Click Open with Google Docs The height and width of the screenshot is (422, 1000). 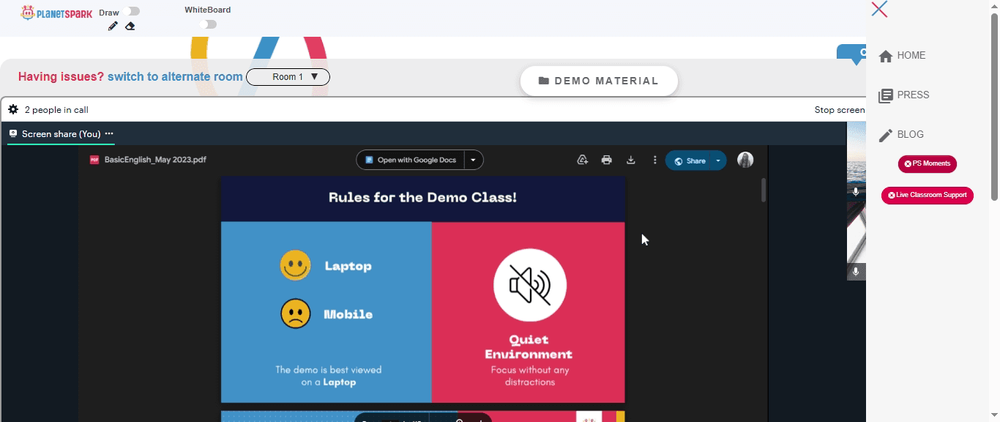(411, 160)
